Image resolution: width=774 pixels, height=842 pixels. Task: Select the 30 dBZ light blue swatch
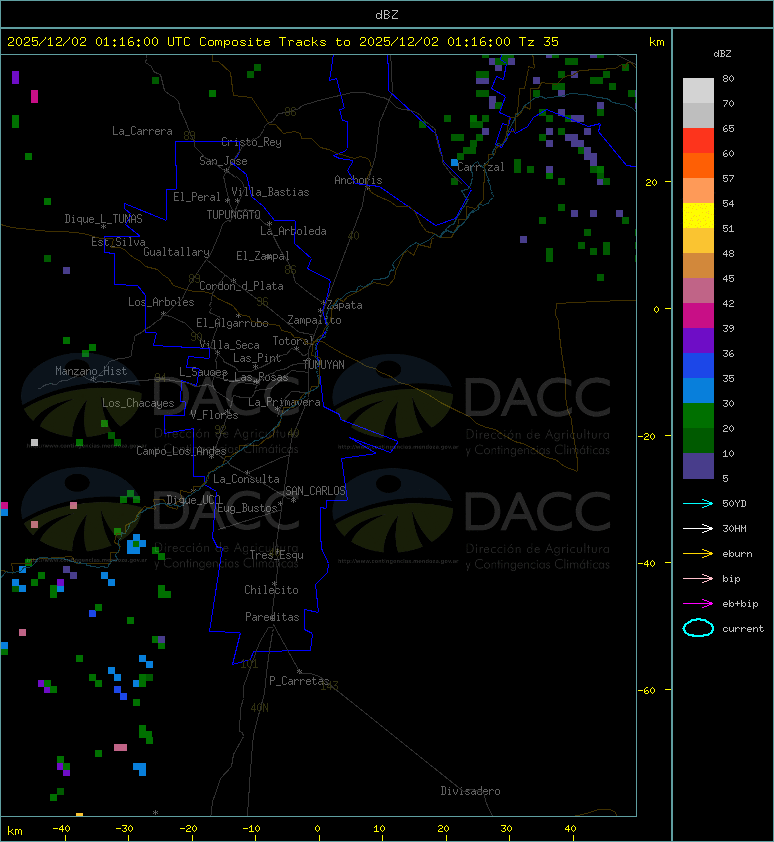[x=698, y=390]
